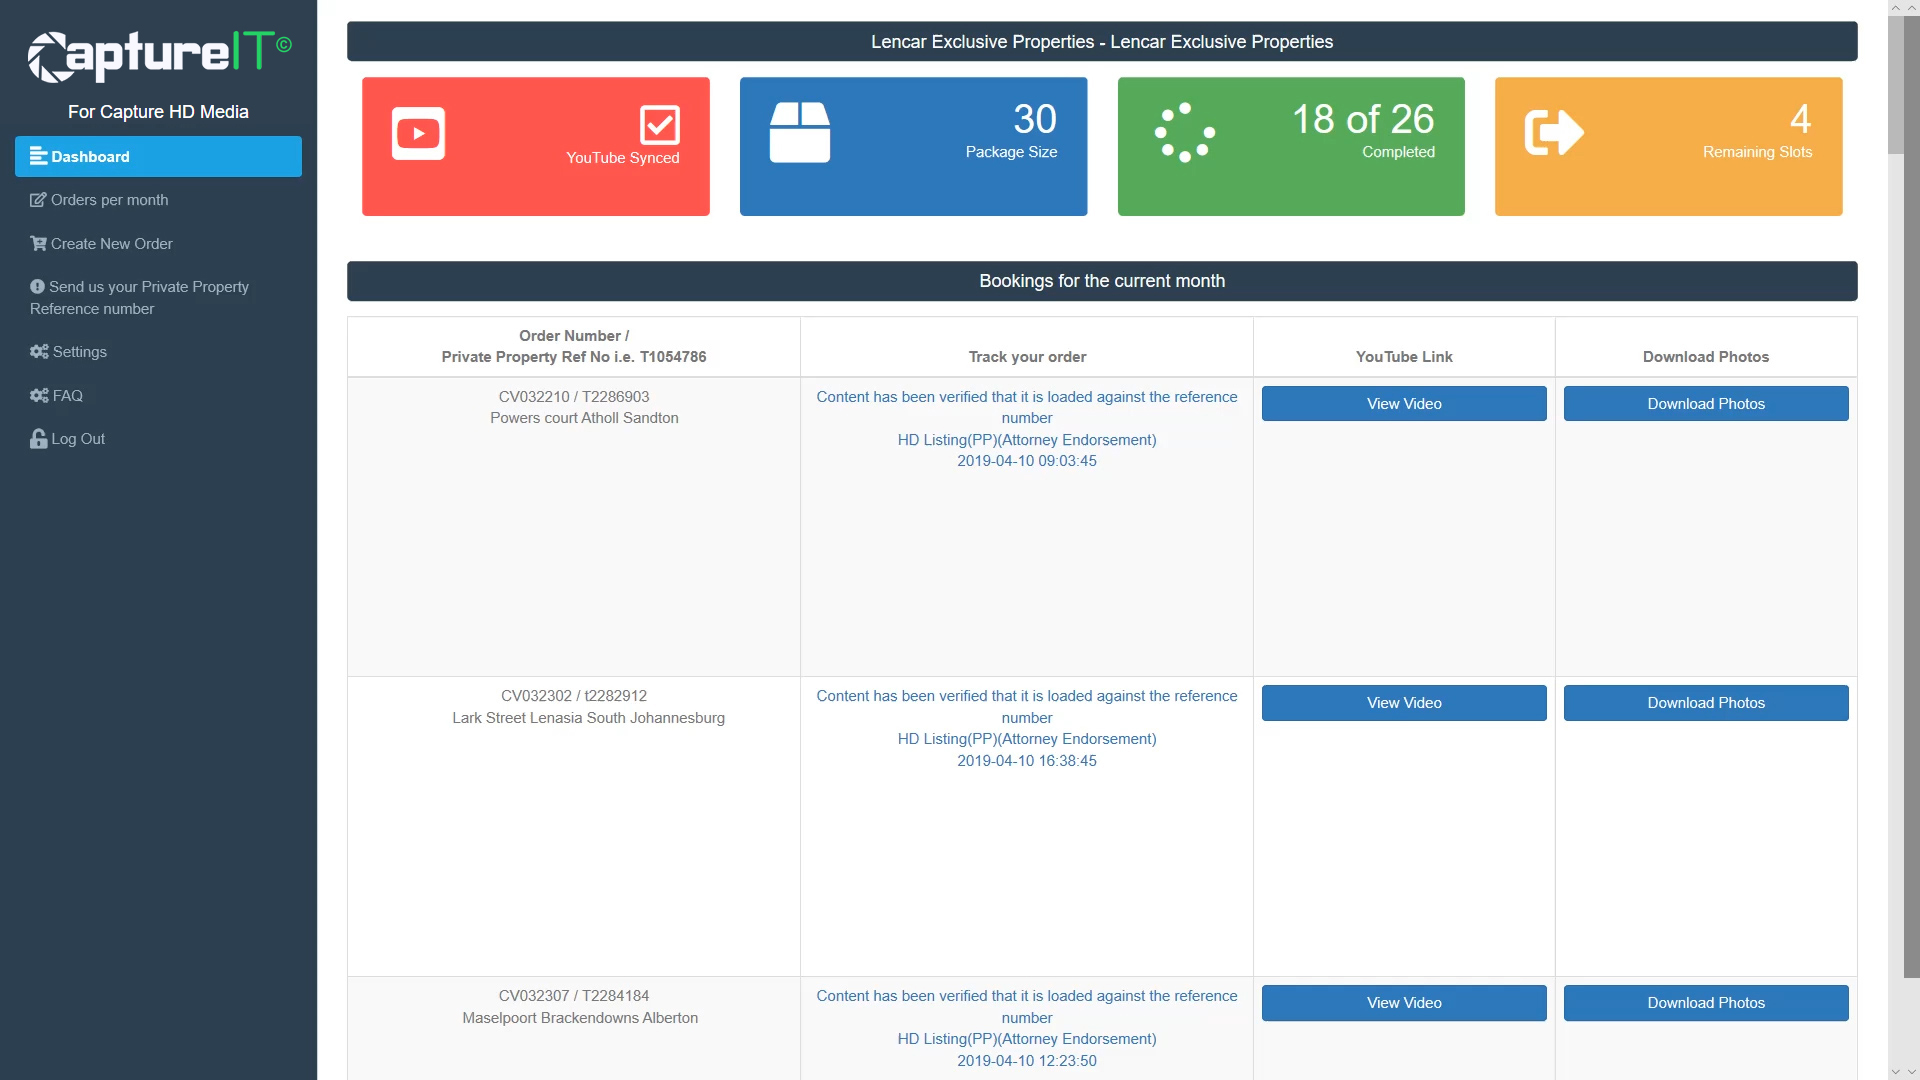Click the info icon beside Private Property text
This screenshot has width=1920, height=1080.
(x=37, y=286)
